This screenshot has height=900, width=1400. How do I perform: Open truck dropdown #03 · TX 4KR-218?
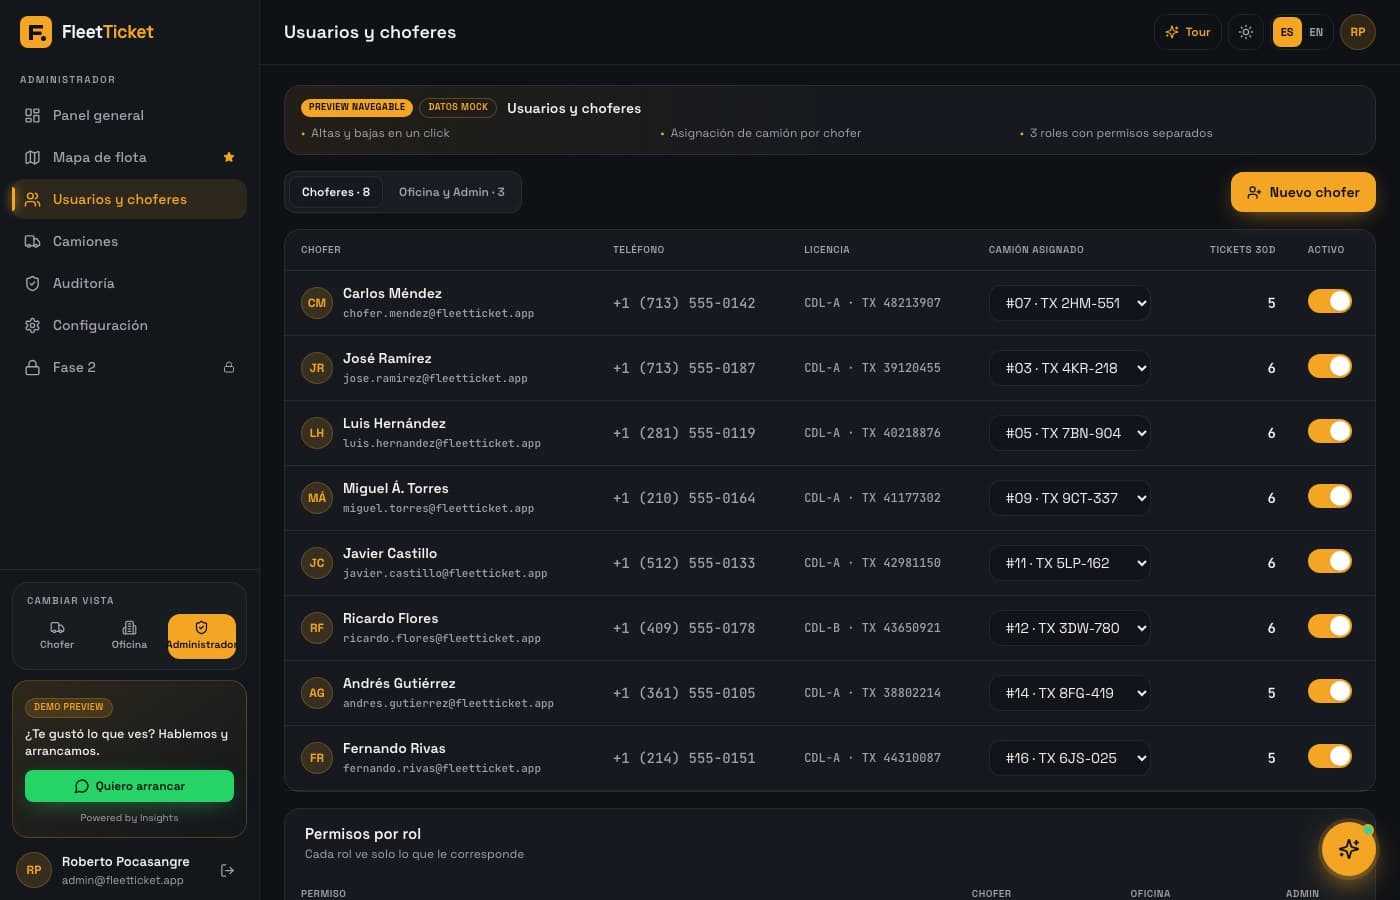click(x=1070, y=368)
